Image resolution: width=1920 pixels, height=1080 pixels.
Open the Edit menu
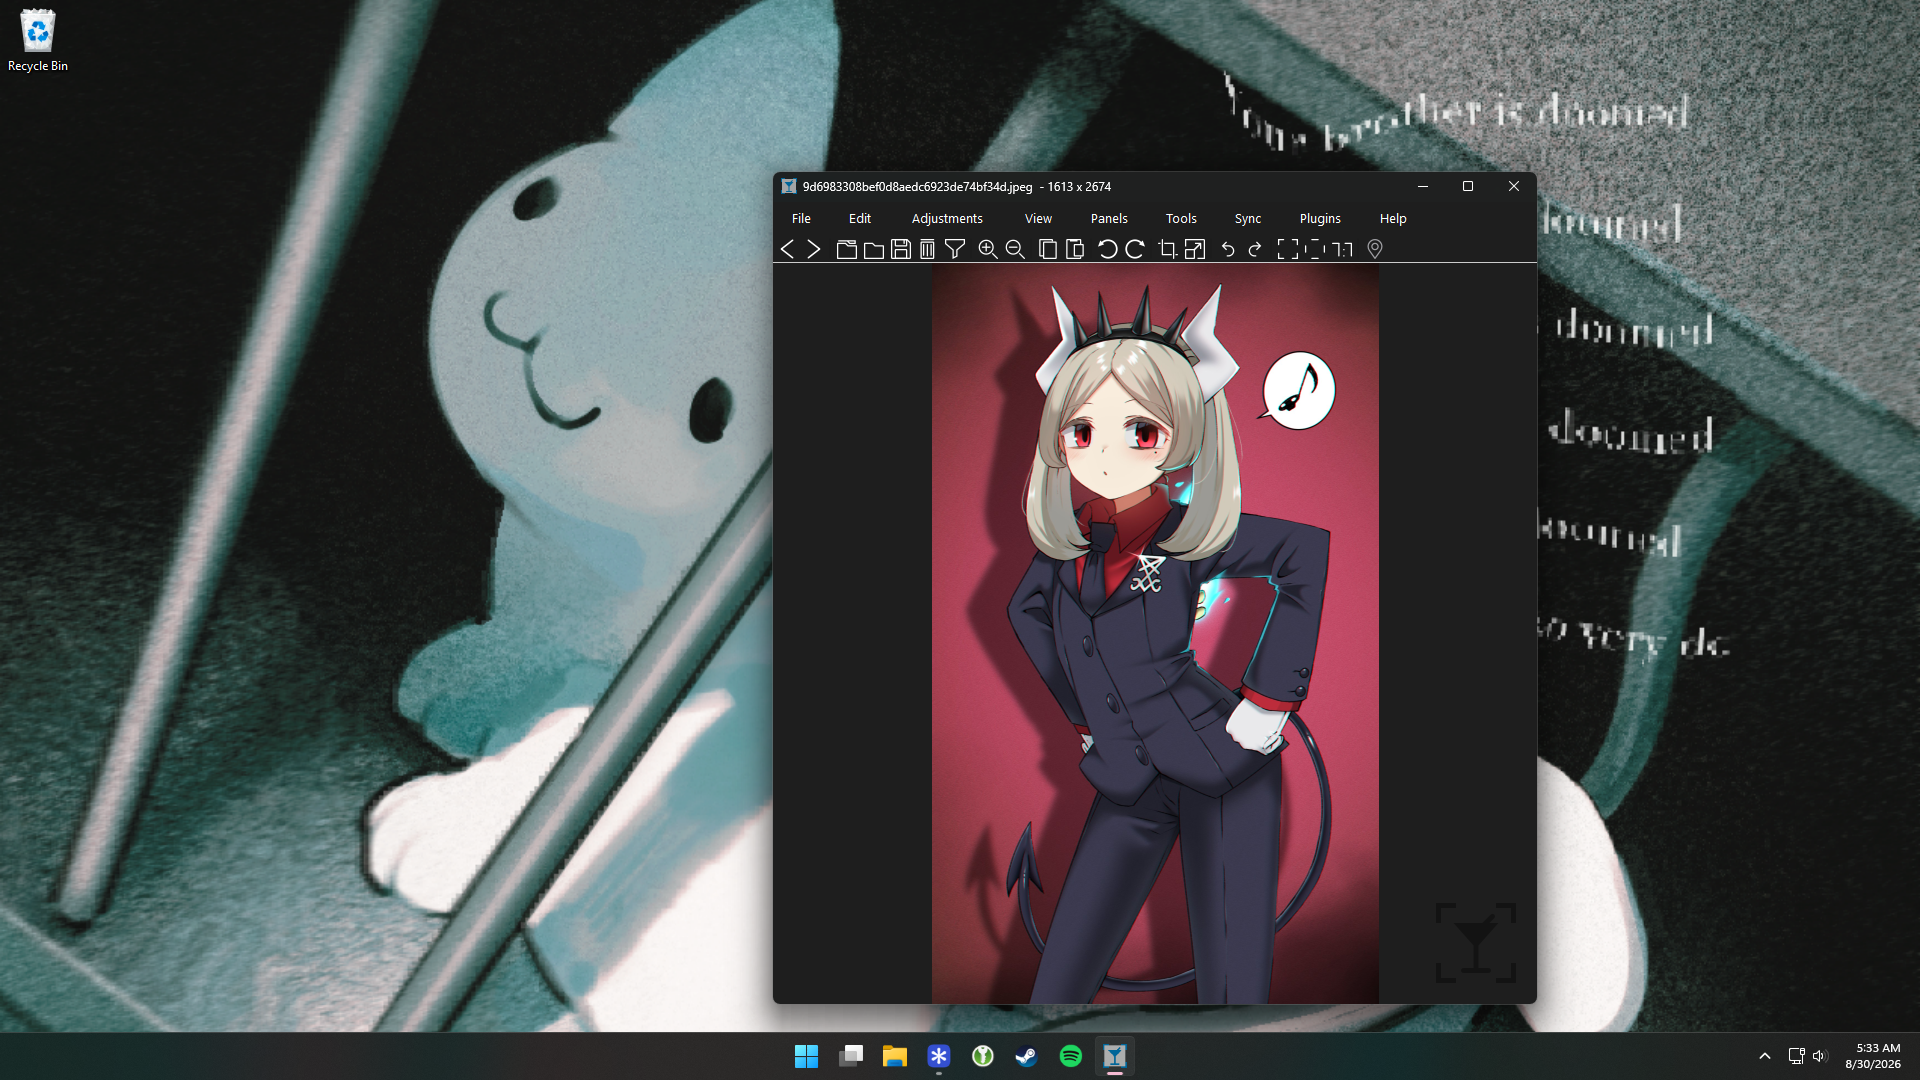tap(860, 218)
